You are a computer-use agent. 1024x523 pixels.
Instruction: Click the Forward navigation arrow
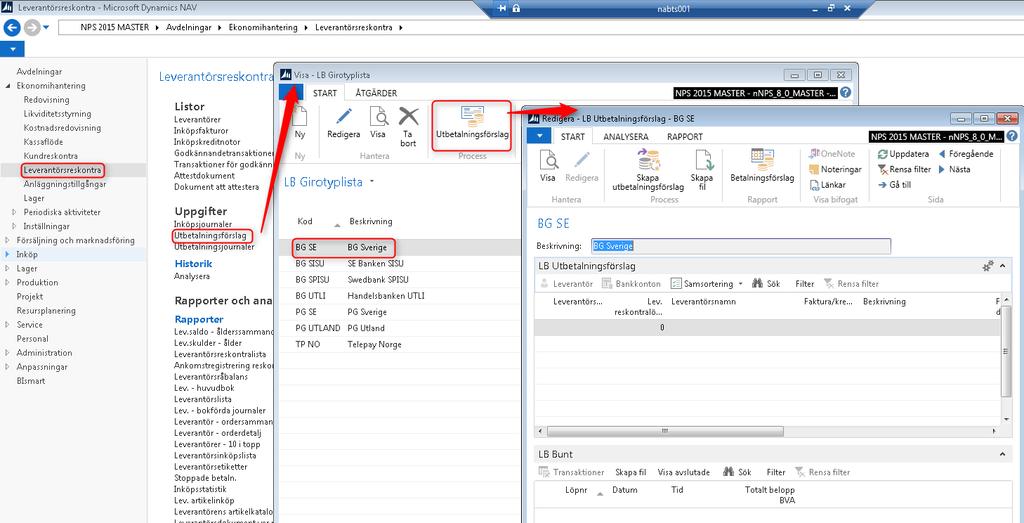(x=31, y=27)
